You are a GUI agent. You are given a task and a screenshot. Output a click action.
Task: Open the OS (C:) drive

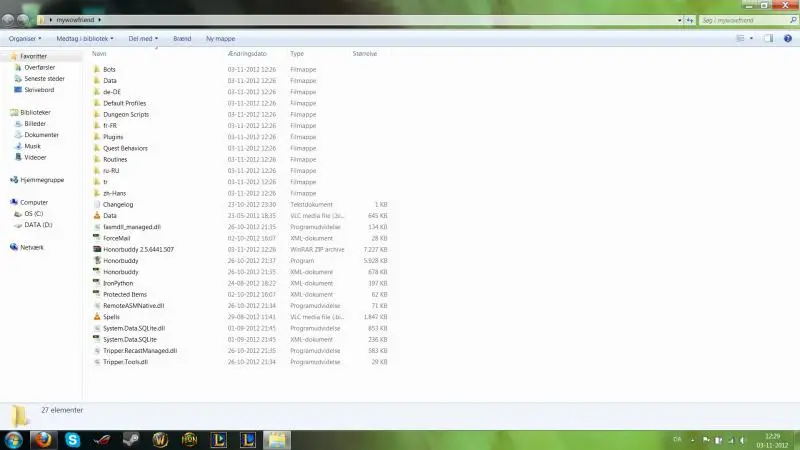click(34, 213)
